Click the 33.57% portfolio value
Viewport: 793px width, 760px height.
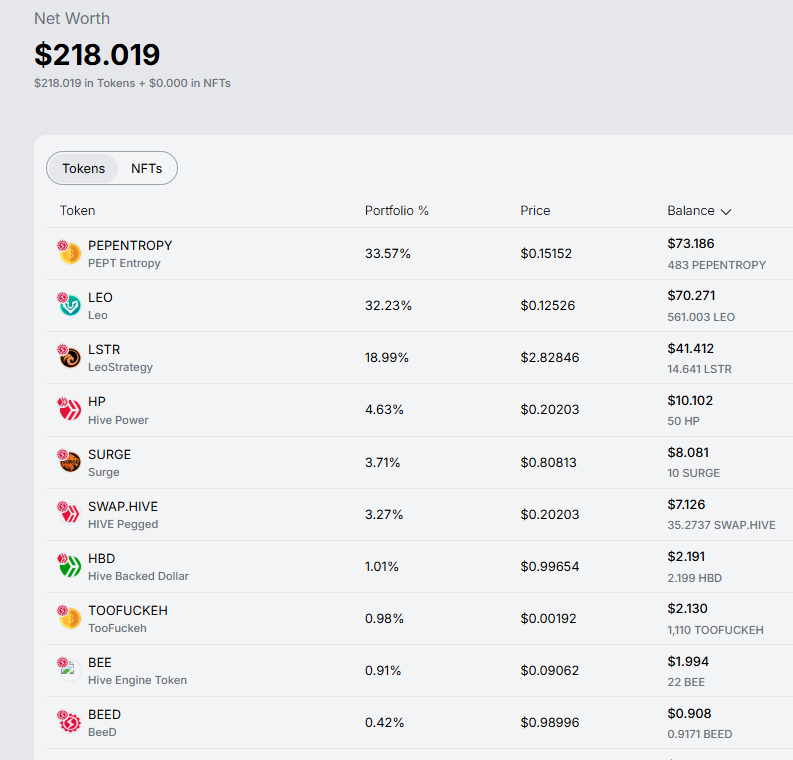pos(387,253)
